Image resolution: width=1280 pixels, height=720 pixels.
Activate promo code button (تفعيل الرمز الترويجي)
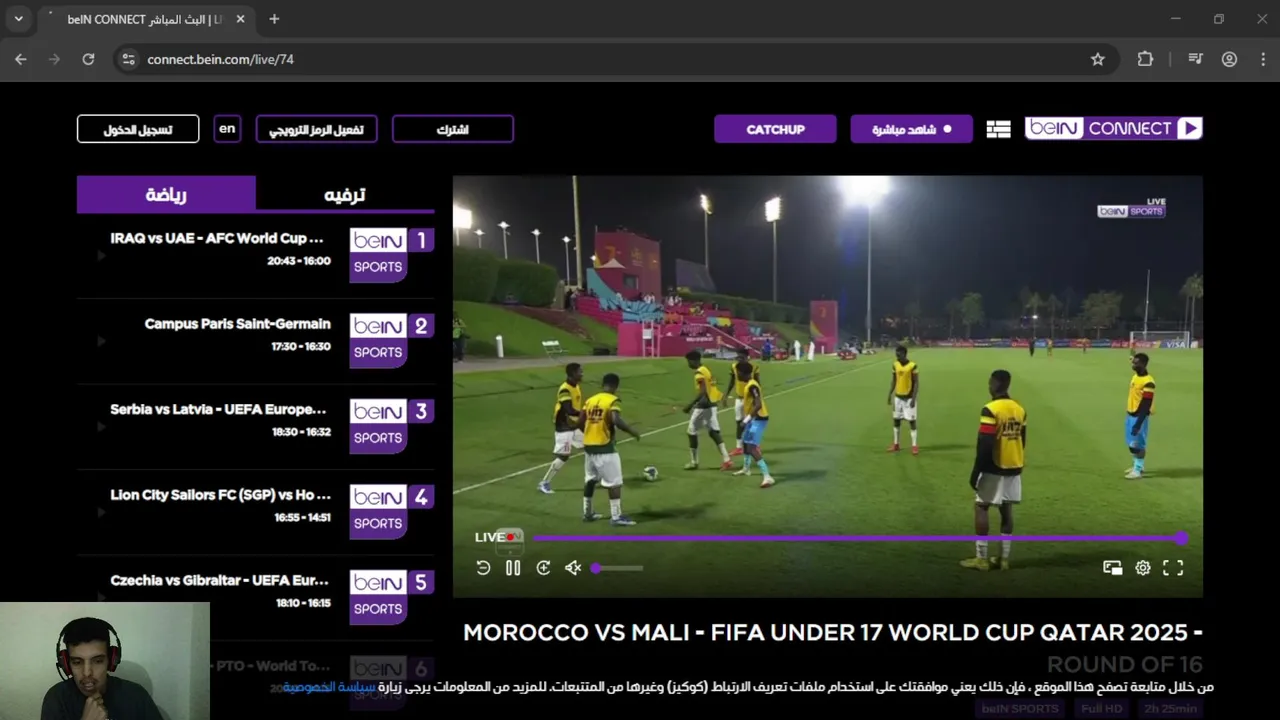[x=316, y=129]
